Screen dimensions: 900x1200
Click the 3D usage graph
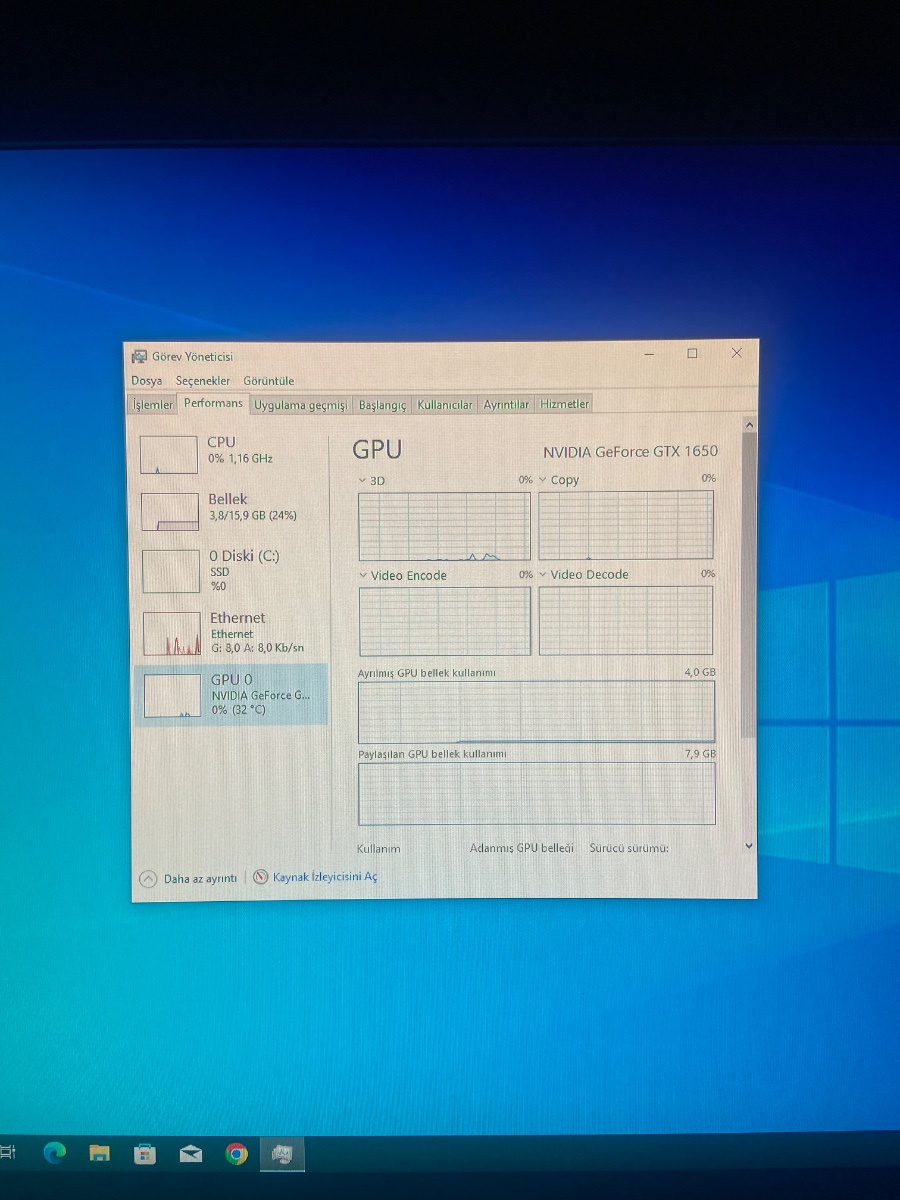[444, 526]
